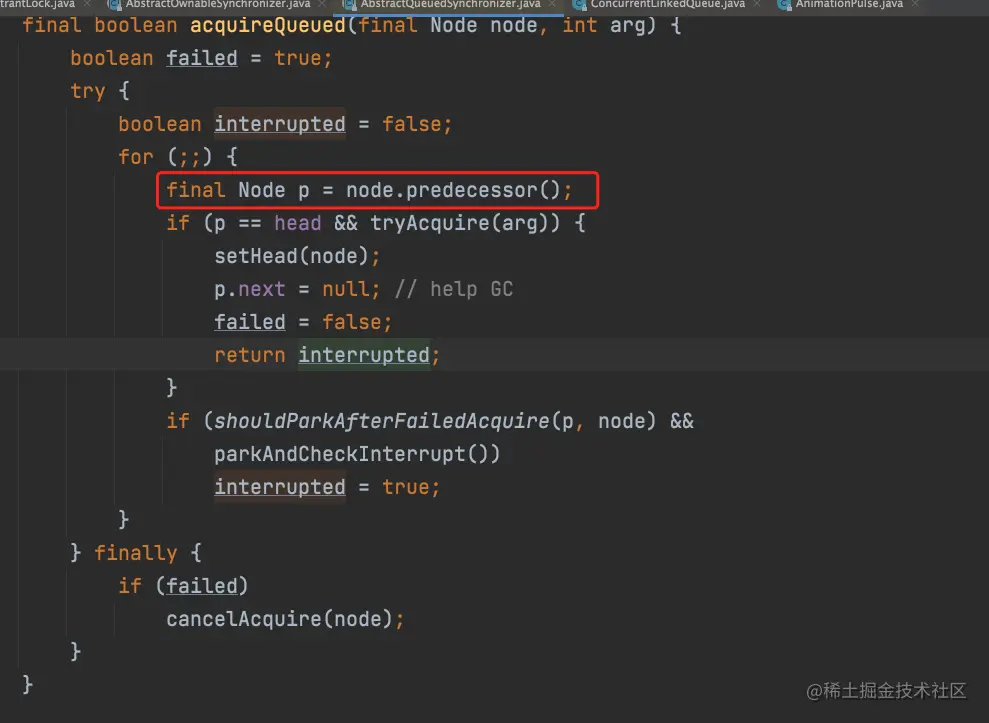Close the AnimationPulse.java tab

point(915,4)
